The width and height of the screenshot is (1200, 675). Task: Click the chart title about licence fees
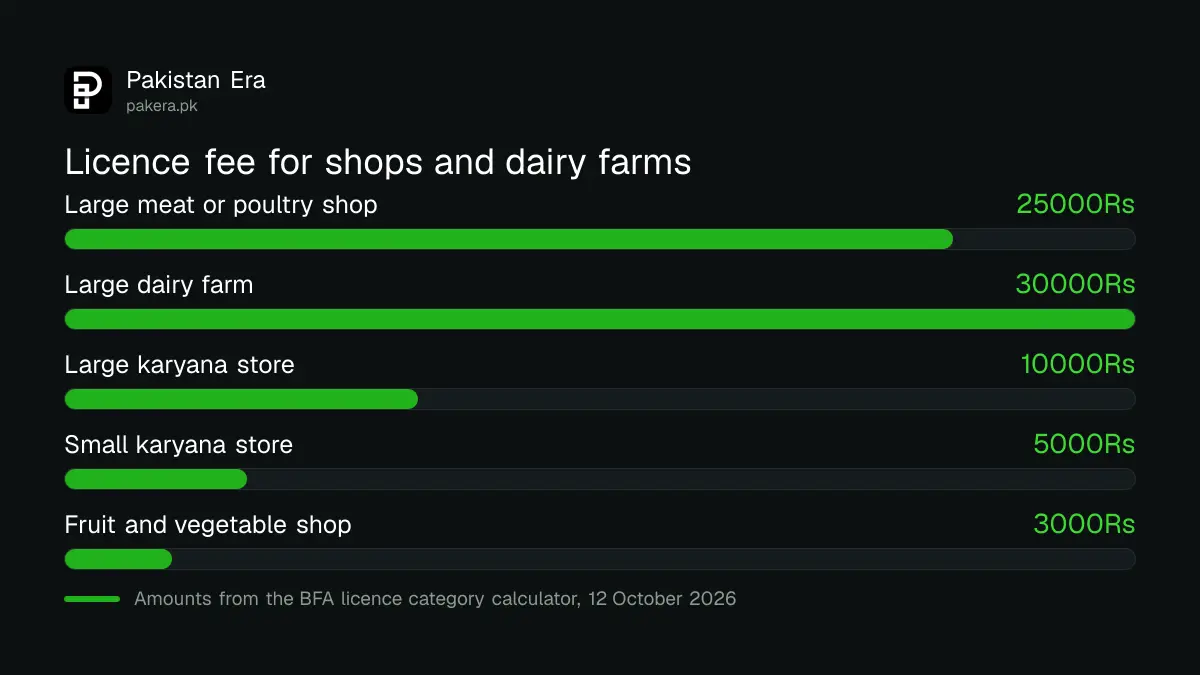pos(378,162)
